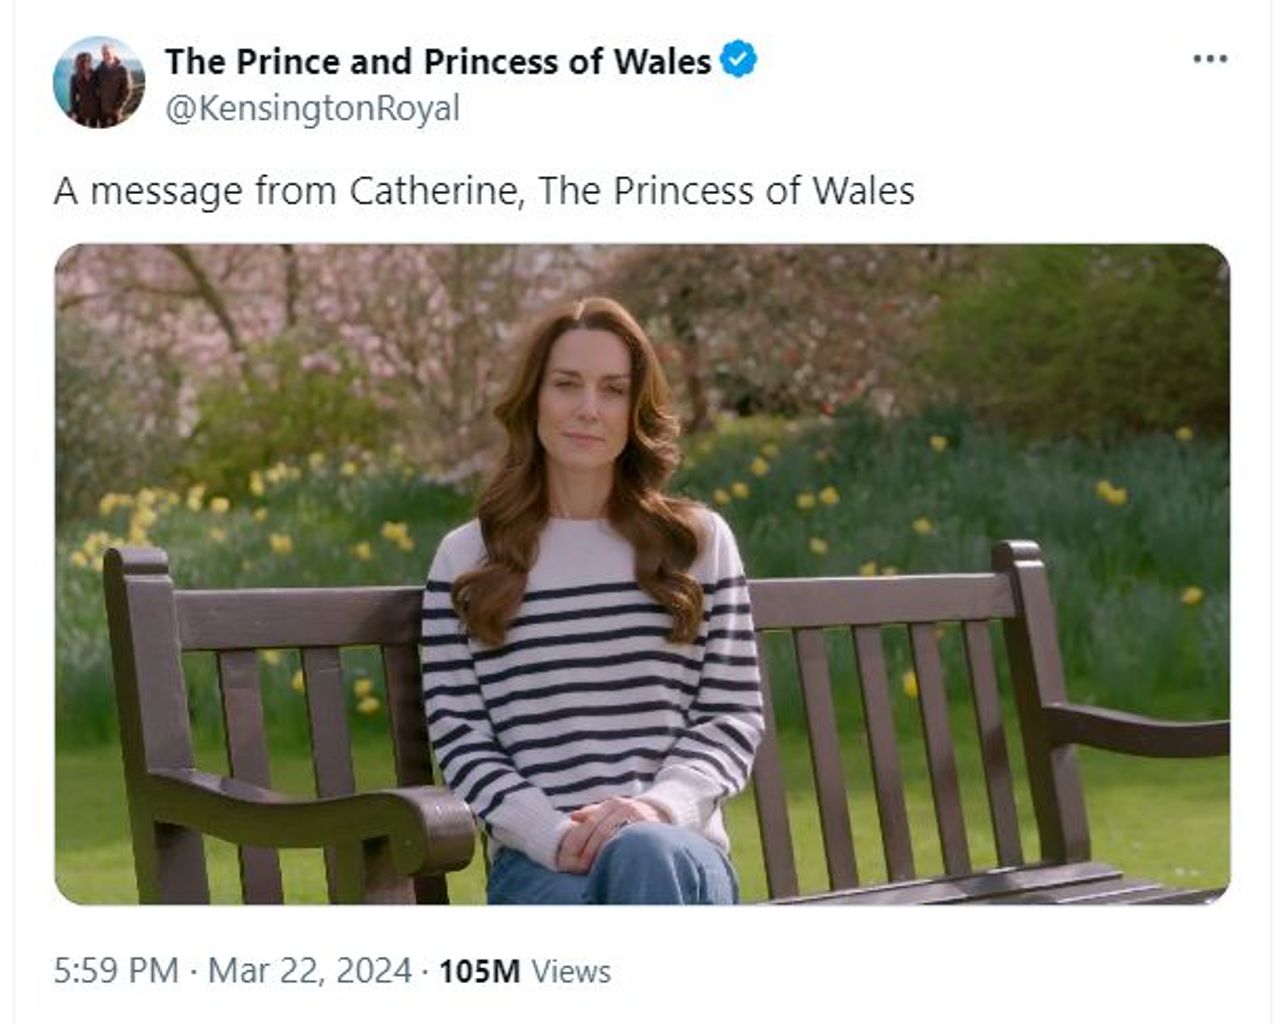This screenshot has height=1024, width=1280.
Task: Select the tweet text 'A message from Catherine'
Action: click(x=288, y=190)
